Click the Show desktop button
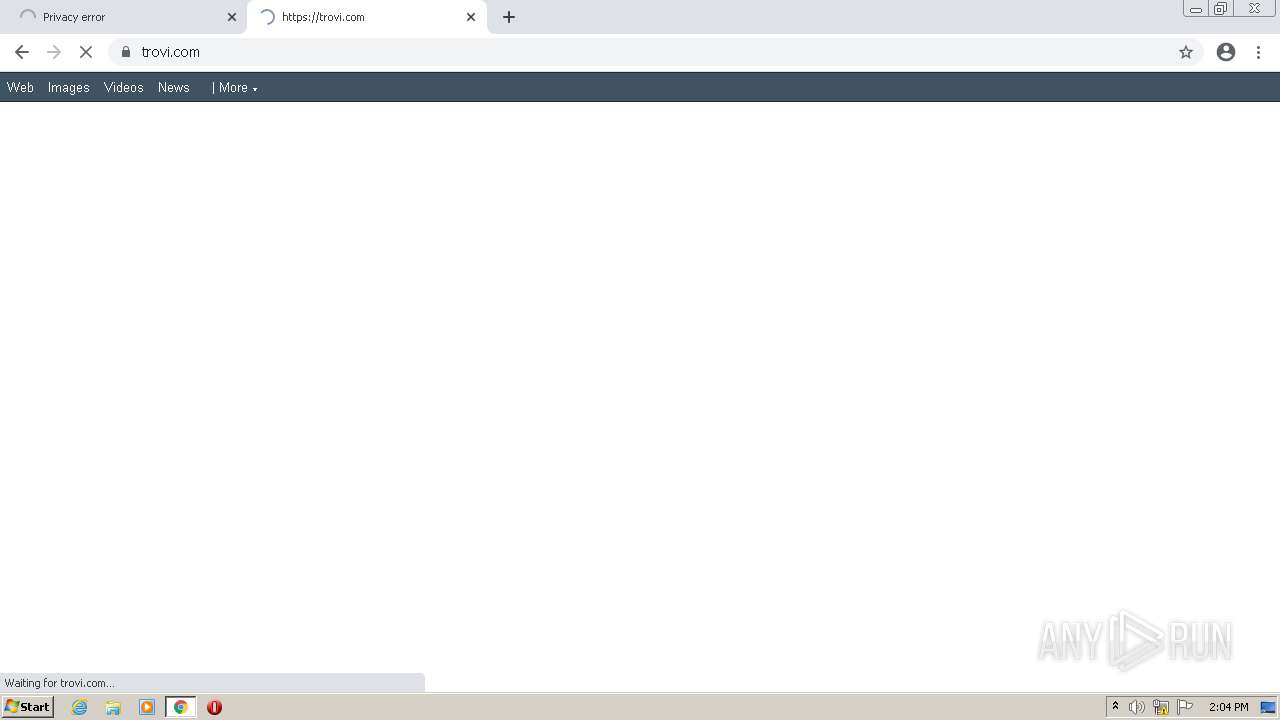This screenshot has height=720, width=1280. (x=1268, y=707)
